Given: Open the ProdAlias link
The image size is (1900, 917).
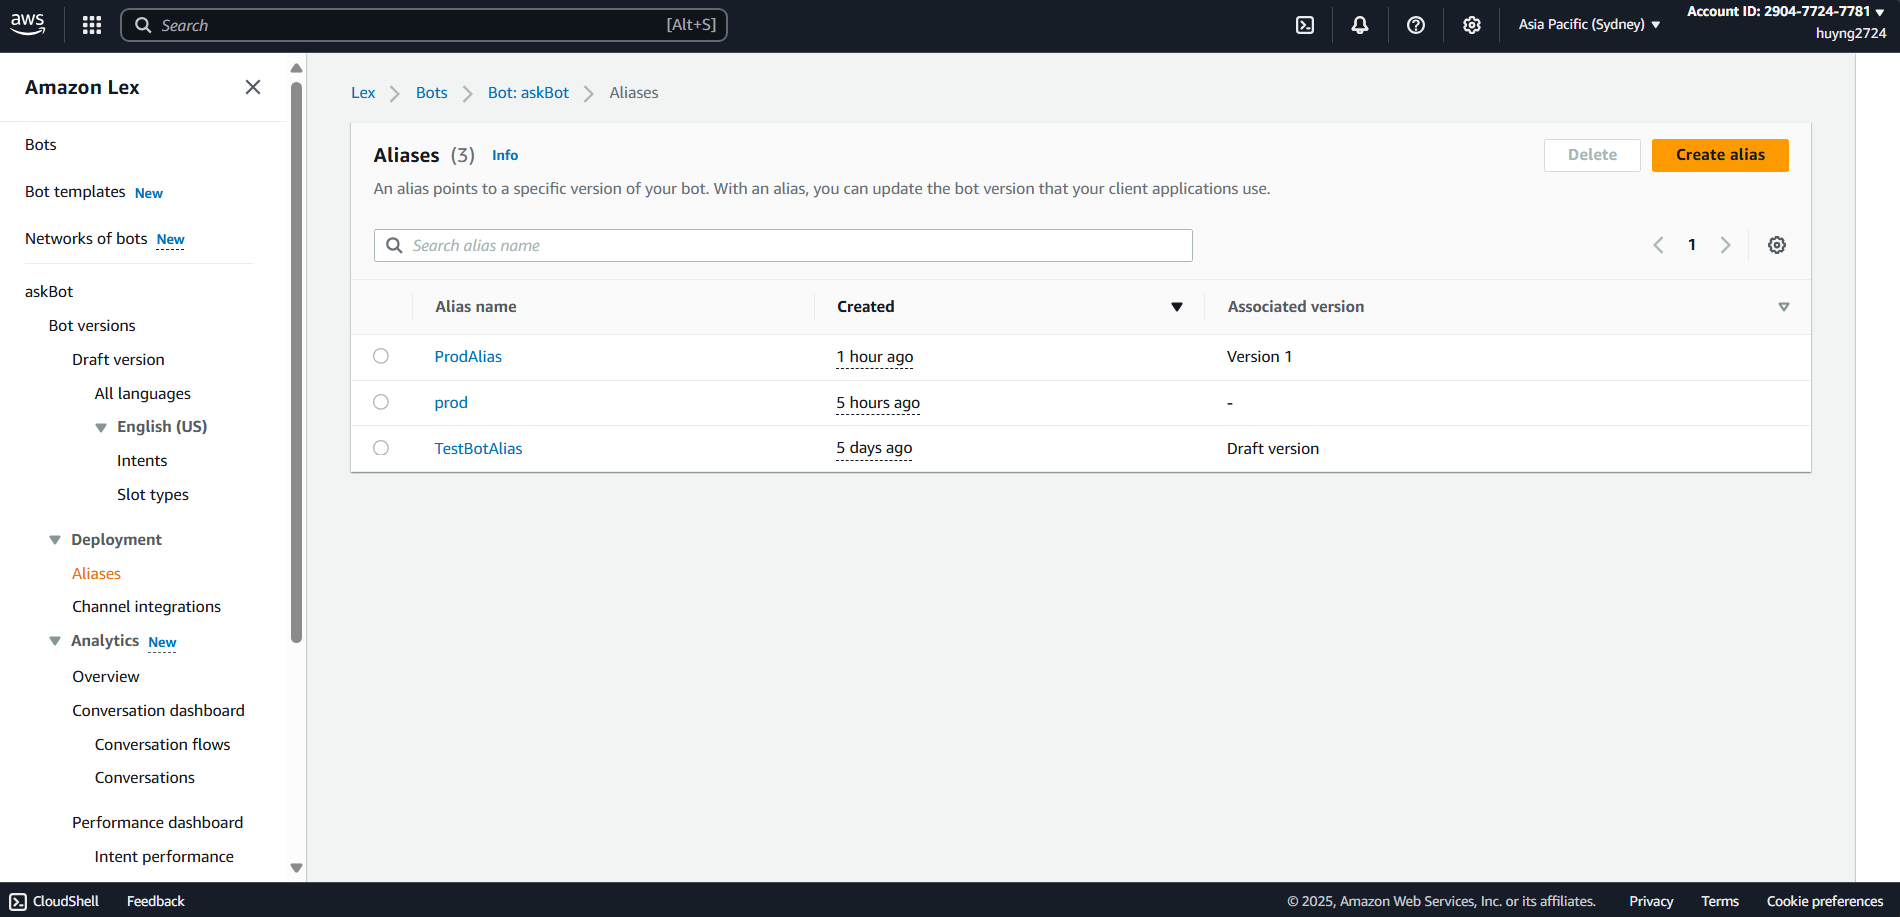Looking at the screenshot, I should pyautogui.click(x=468, y=357).
